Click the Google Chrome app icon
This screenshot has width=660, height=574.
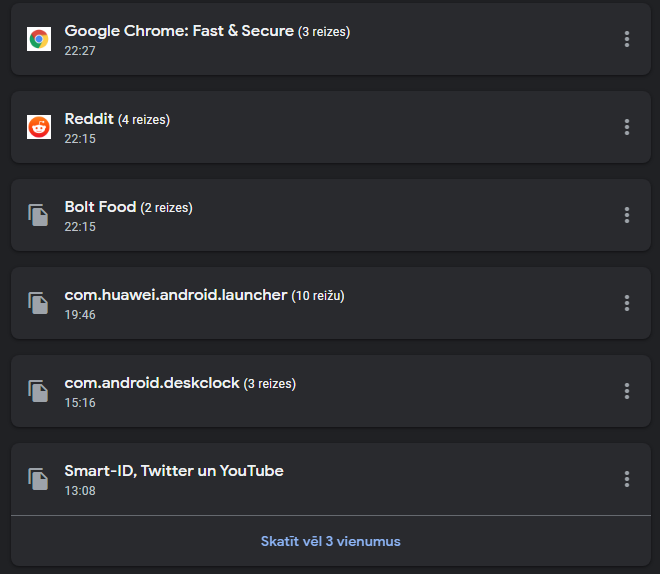(x=39, y=39)
